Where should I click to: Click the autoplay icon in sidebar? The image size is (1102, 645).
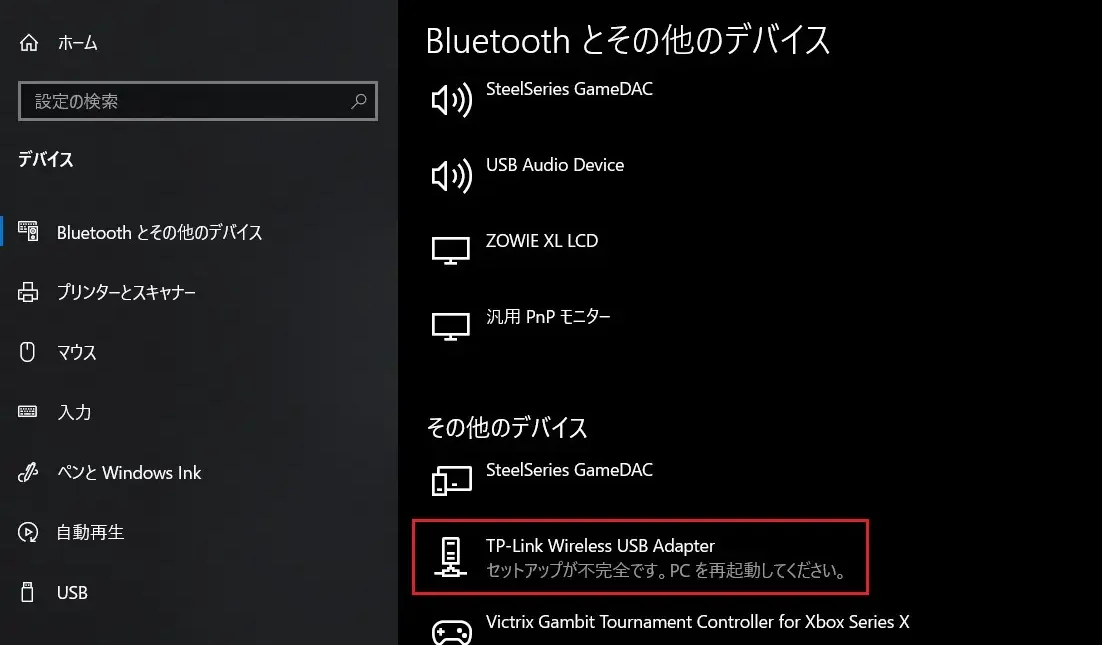coord(28,532)
